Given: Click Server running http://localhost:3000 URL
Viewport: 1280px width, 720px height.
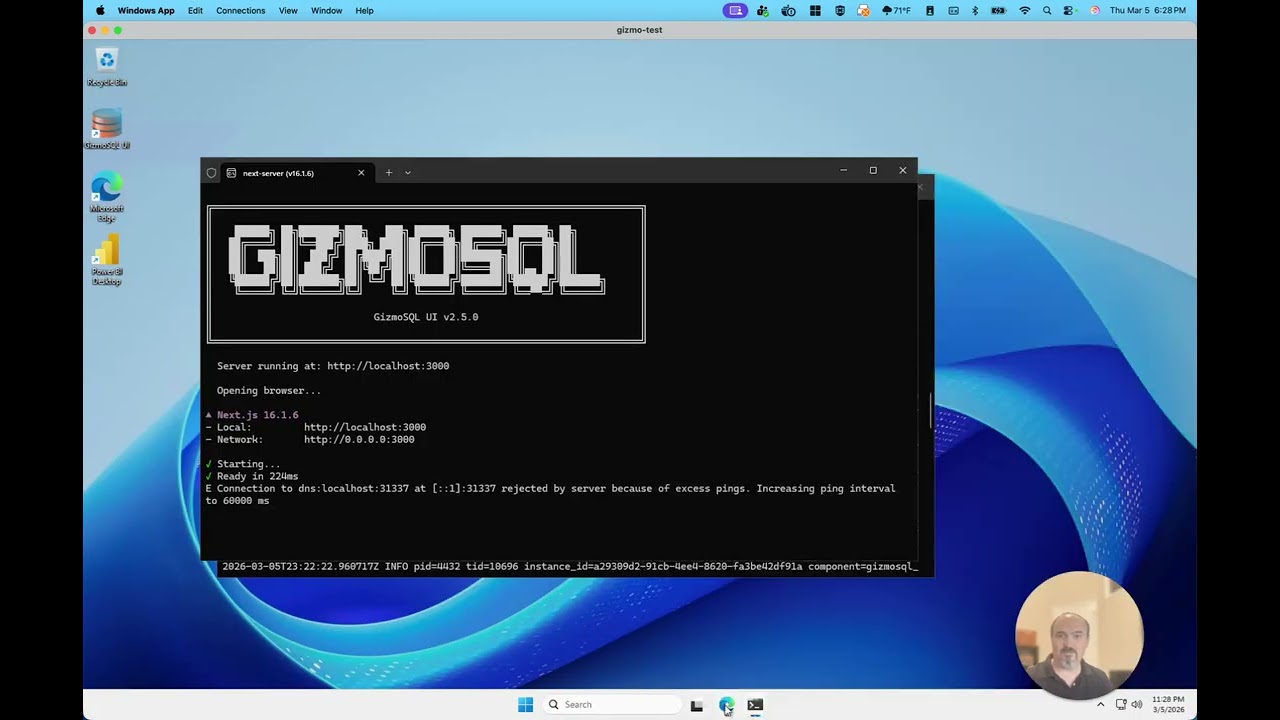Looking at the screenshot, I should click(388, 366).
